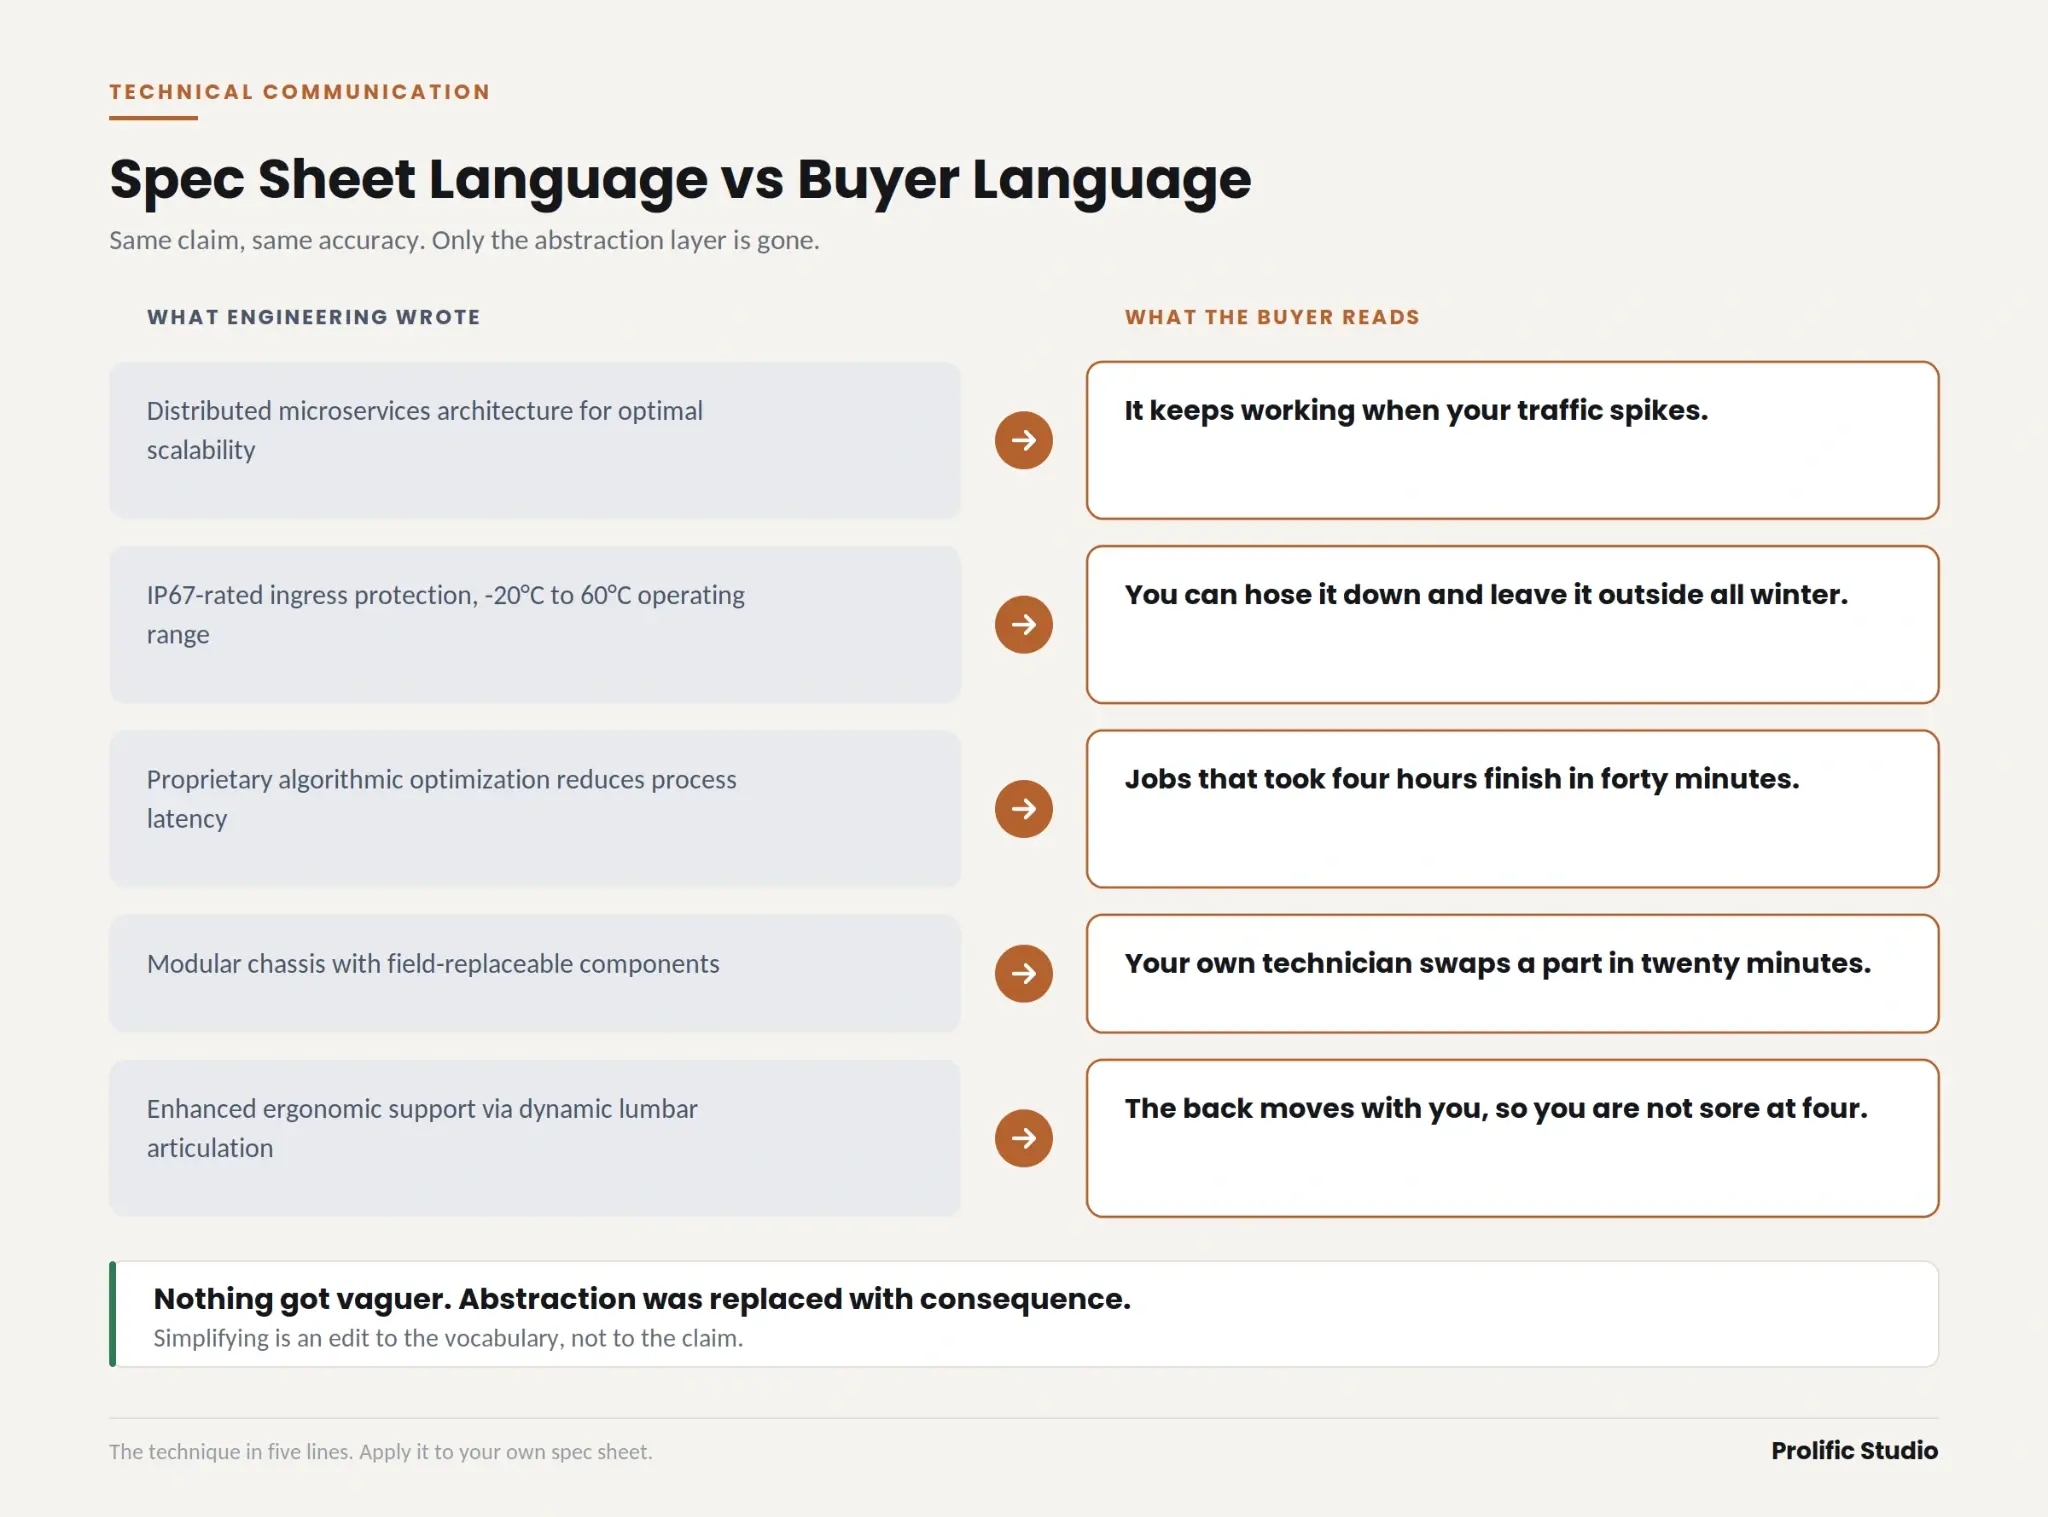
Task: Click the 'Nothing got vaguer' summary callout
Action: 1024,1314
